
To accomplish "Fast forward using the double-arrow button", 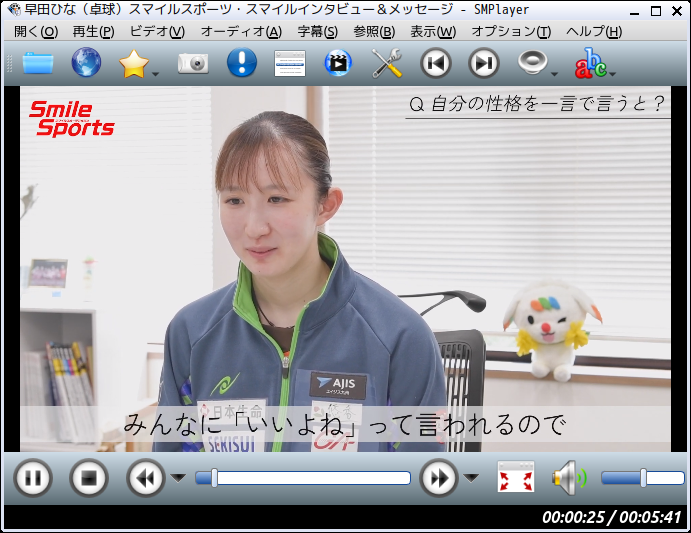I will pos(439,478).
